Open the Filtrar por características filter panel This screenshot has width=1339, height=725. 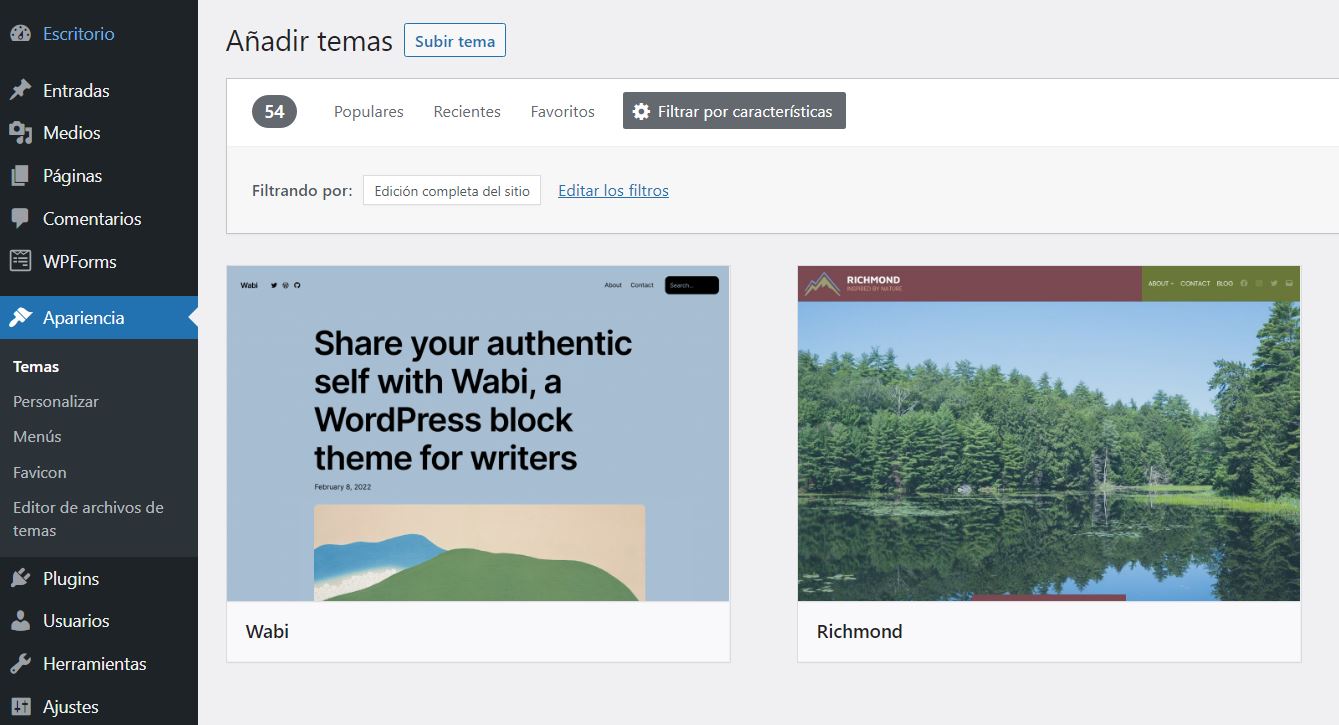(x=734, y=111)
